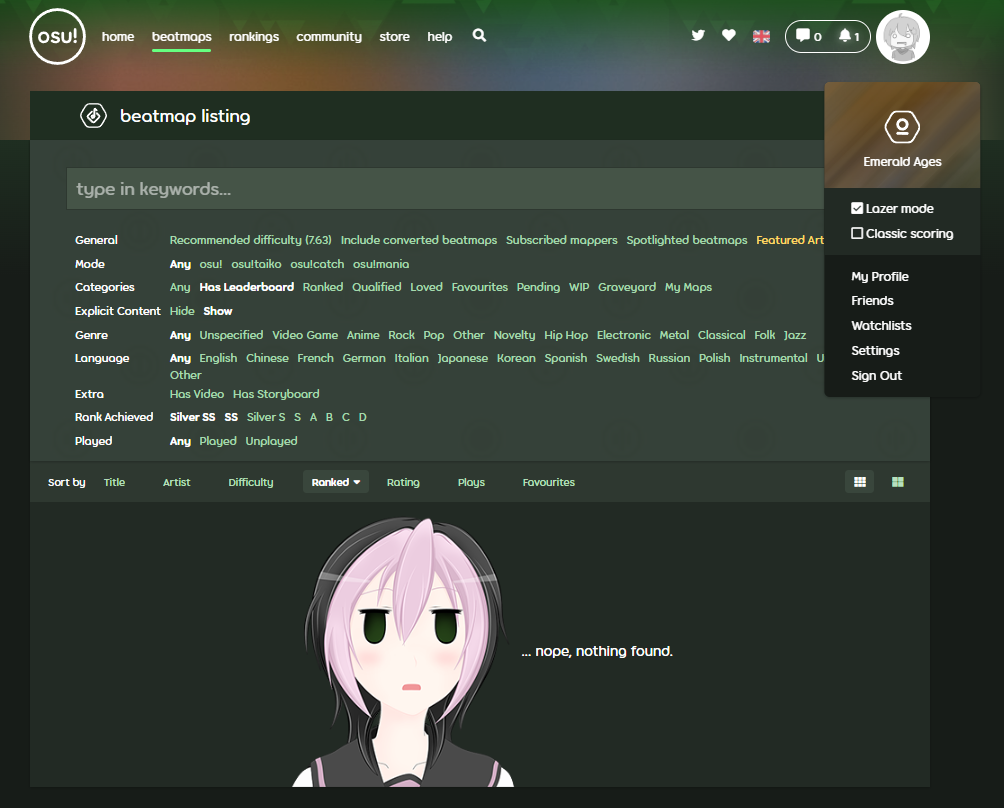
Task: Open the community nav menu
Action: pyautogui.click(x=329, y=37)
